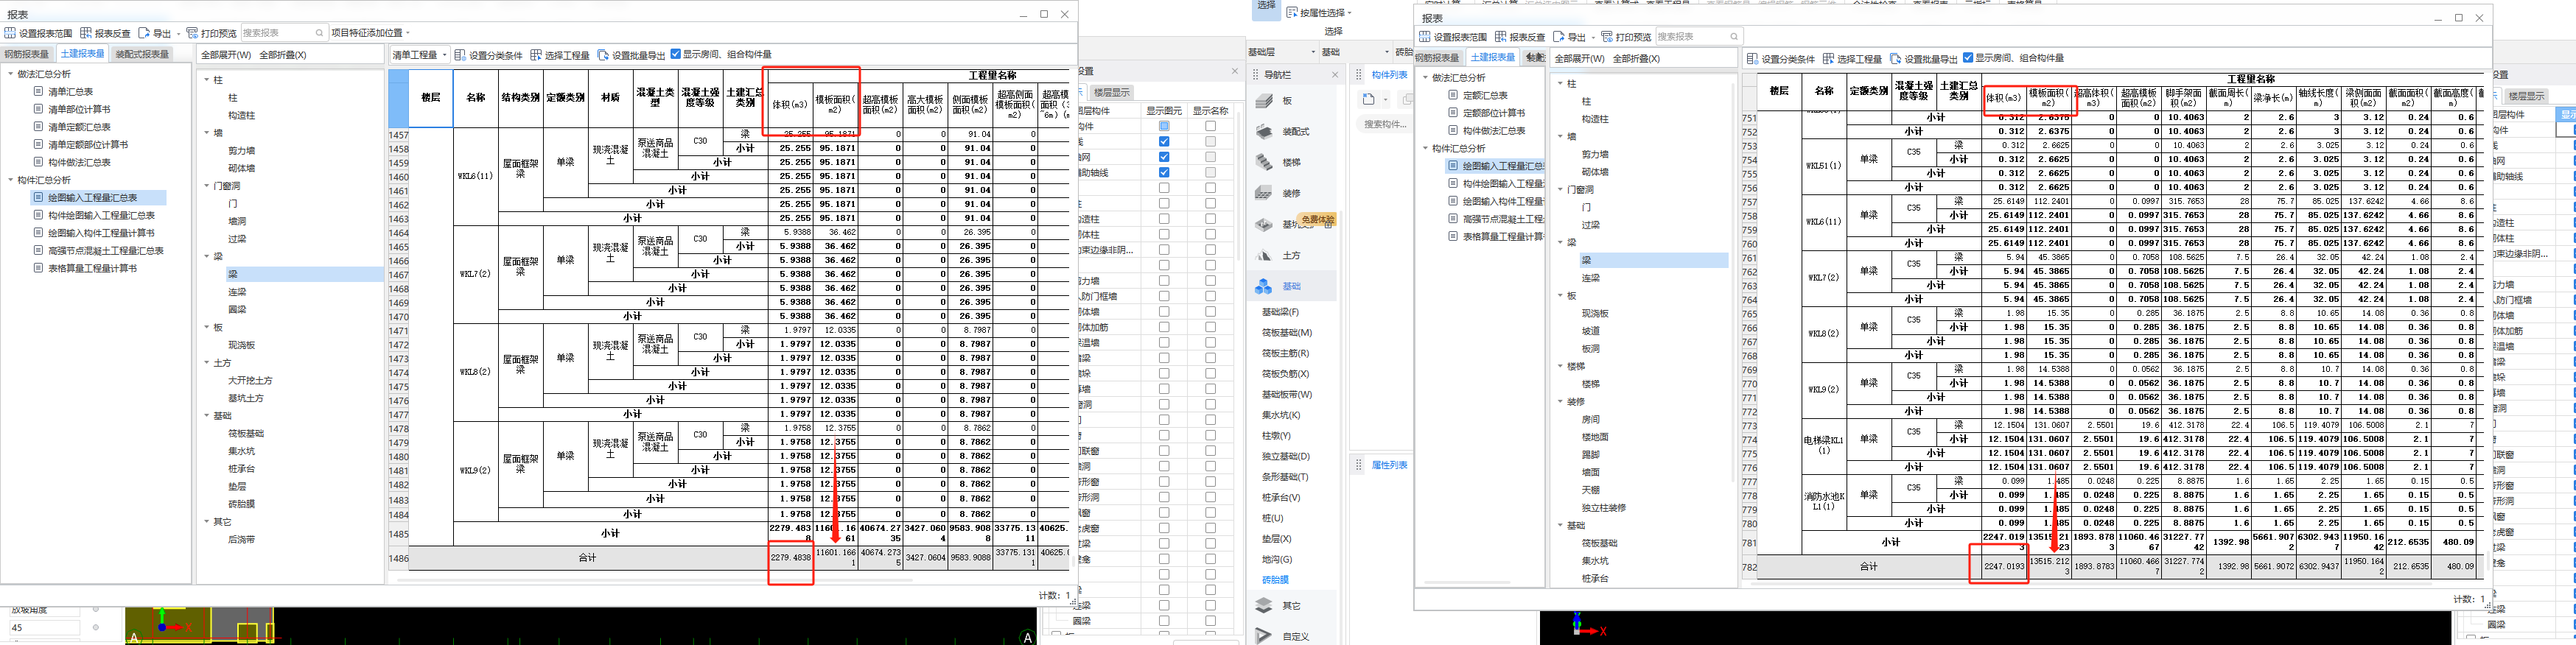This screenshot has height=645, width=2576.
Task: Collapse the 门窗洞 category in left window tree
Action: click(x=207, y=186)
